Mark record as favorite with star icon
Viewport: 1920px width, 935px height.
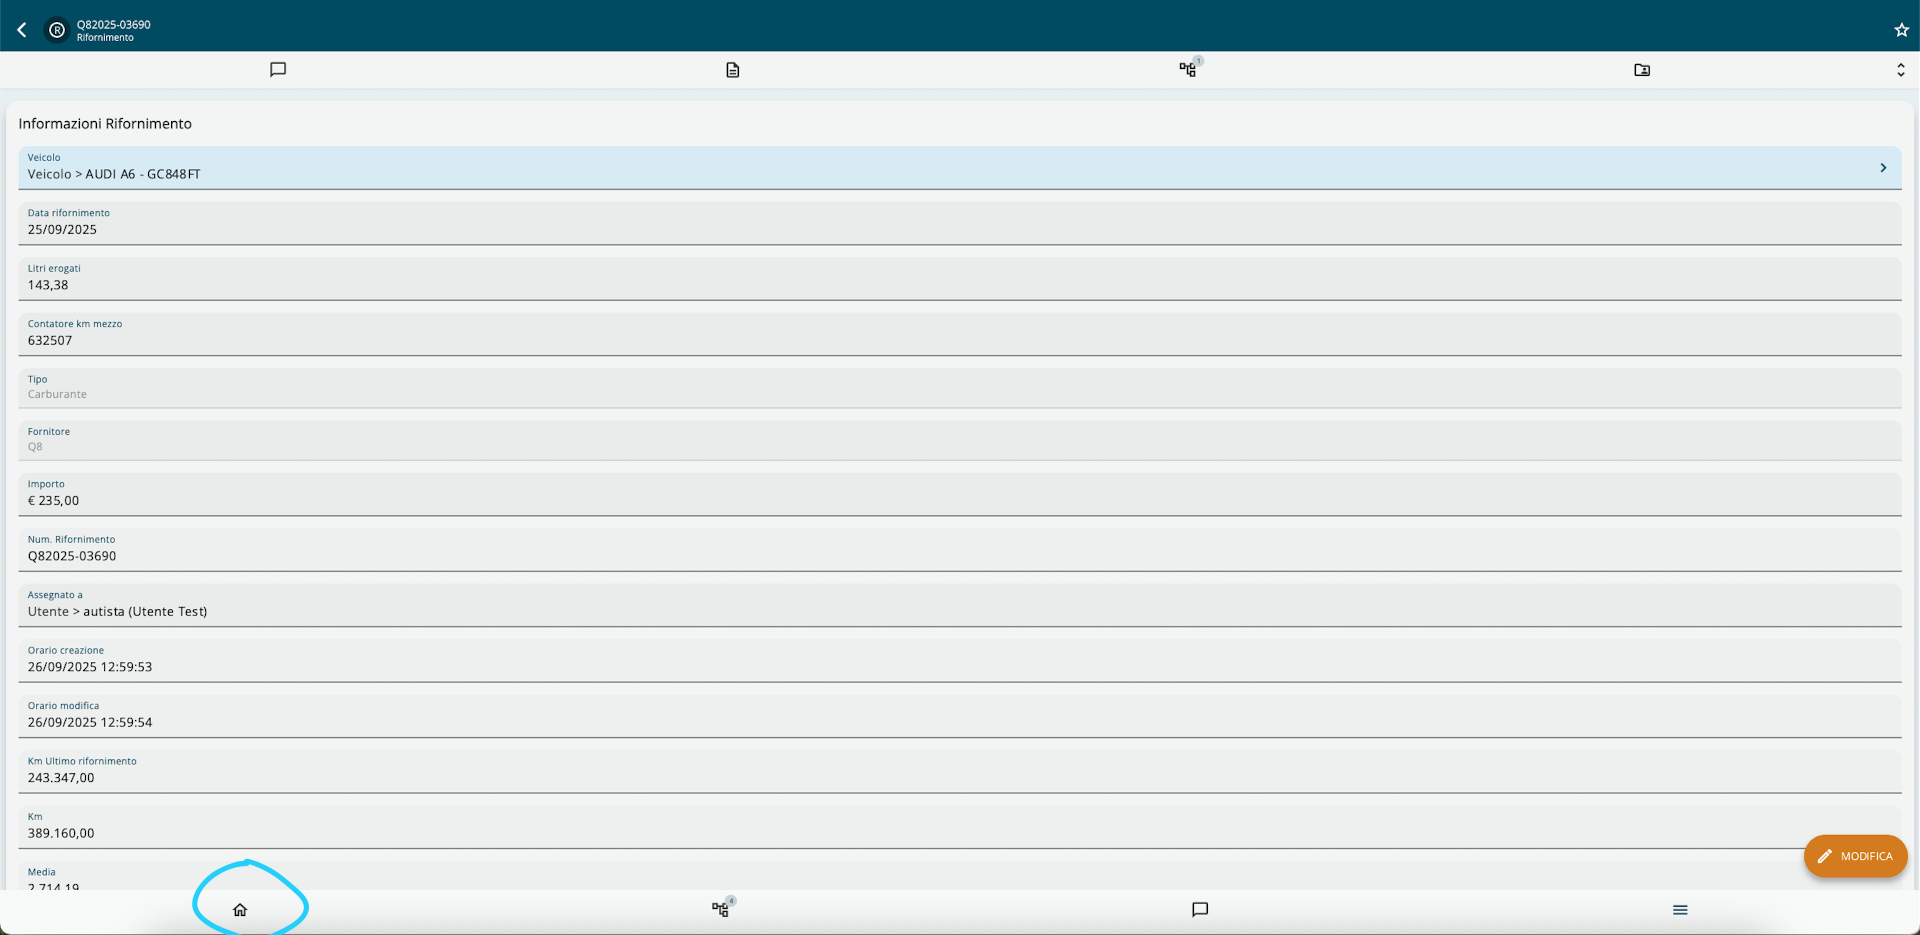(1901, 30)
